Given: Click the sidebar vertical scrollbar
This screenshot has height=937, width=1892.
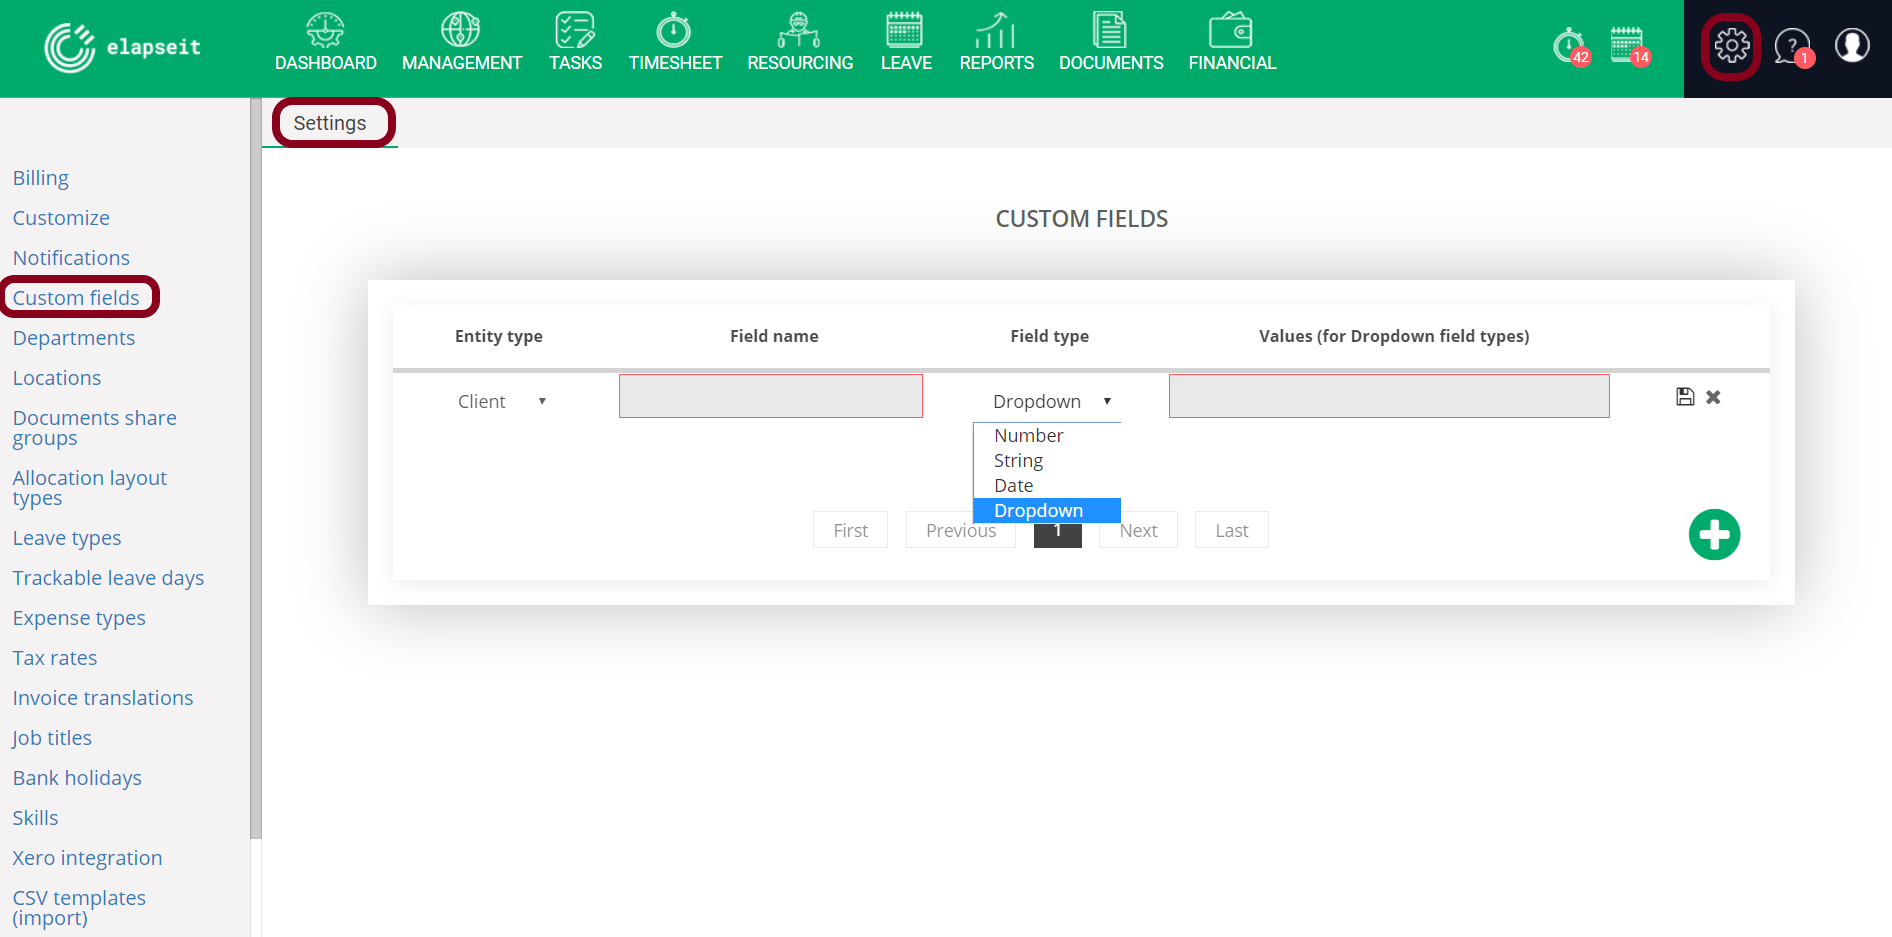Looking at the screenshot, I should point(256,468).
